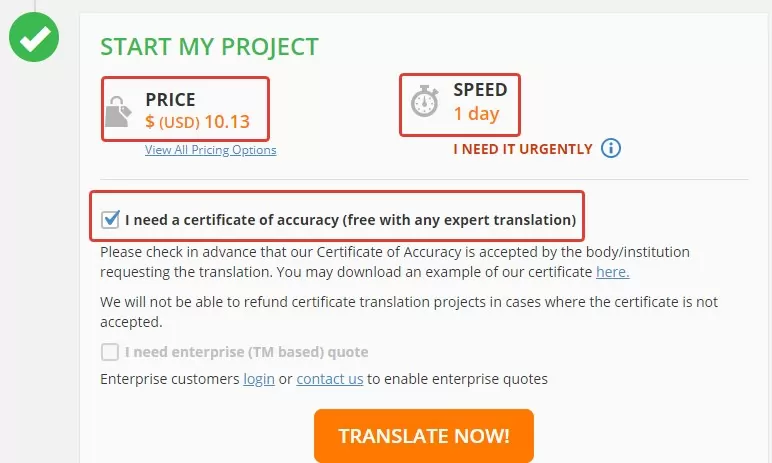Click the enterprise quote label text
This screenshot has width=772, height=463.
[247, 352]
